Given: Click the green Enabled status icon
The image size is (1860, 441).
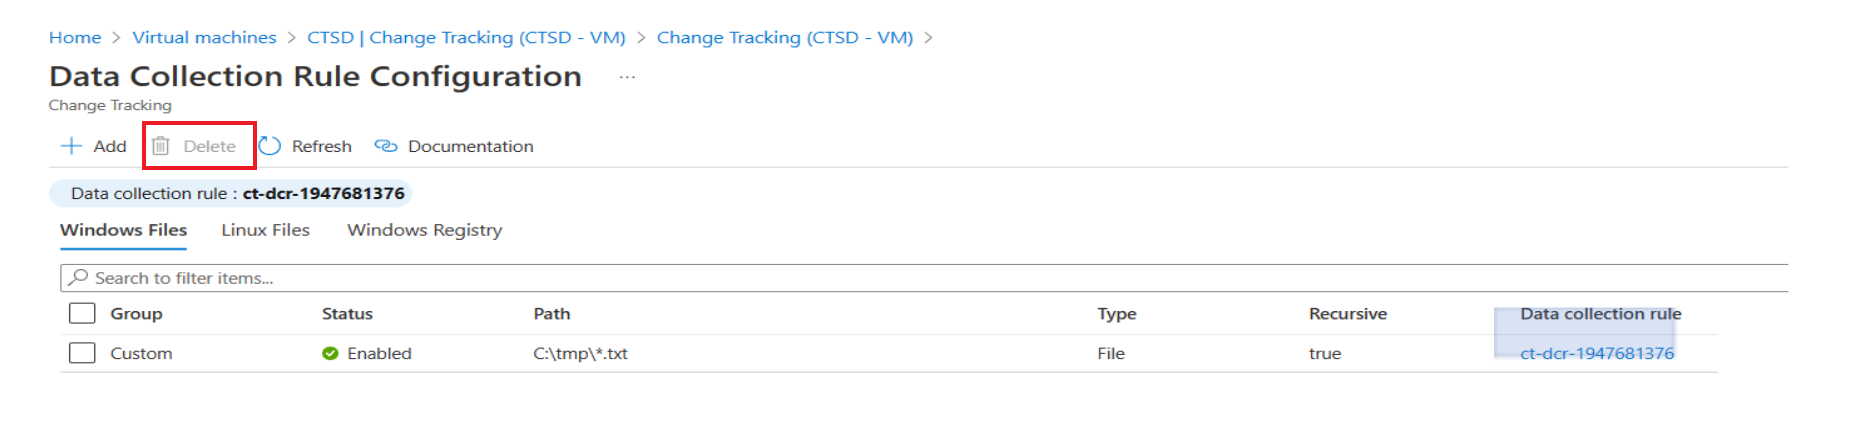Looking at the screenshot, I should (330, 353).
